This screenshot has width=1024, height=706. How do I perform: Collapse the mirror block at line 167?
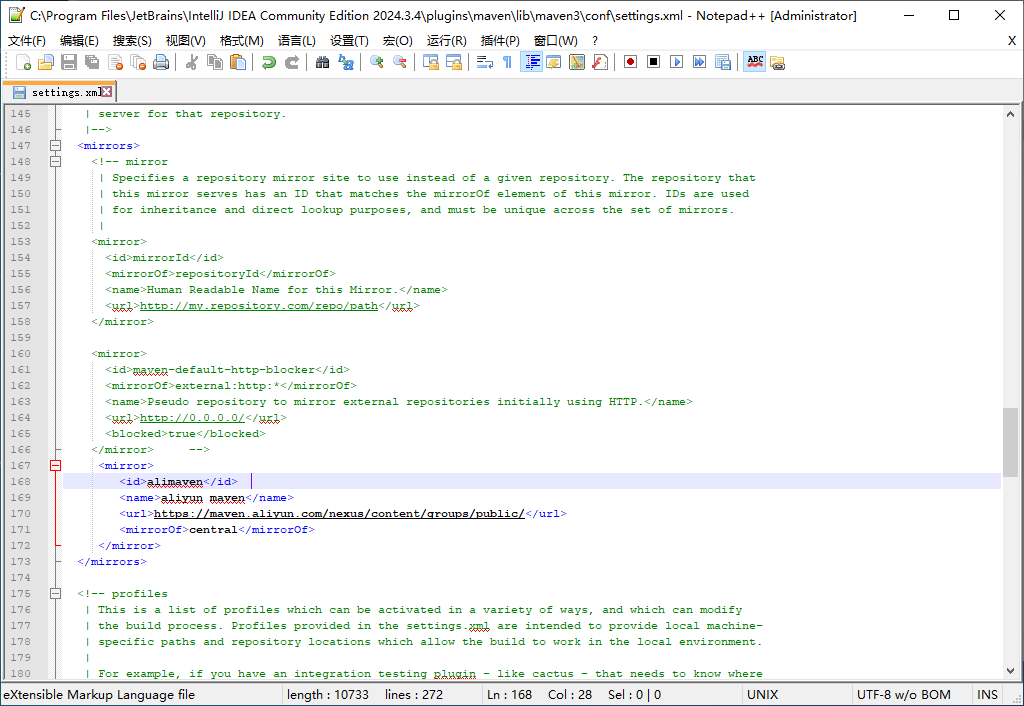[56, 466]
